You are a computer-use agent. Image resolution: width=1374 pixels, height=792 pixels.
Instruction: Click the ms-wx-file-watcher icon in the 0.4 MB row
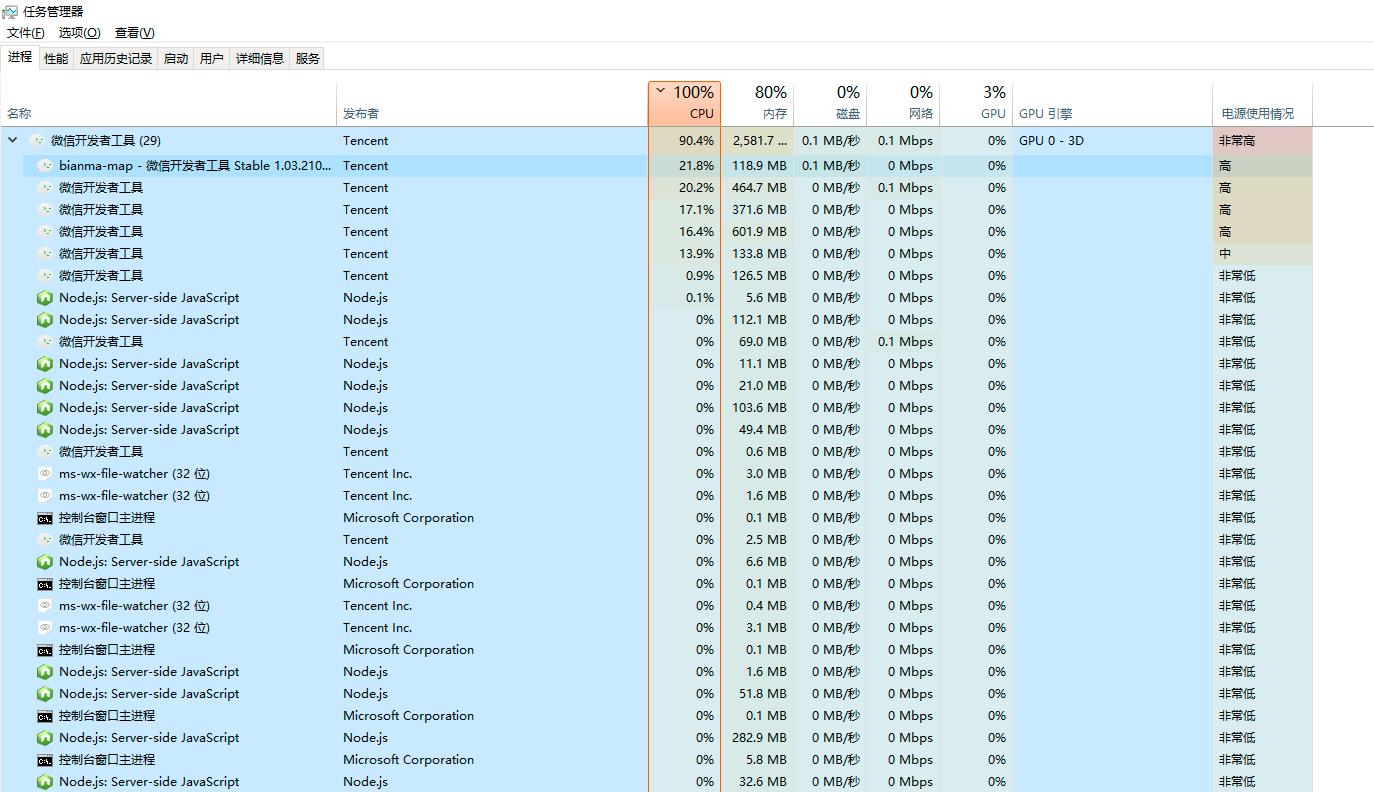[x=44, y=606]
